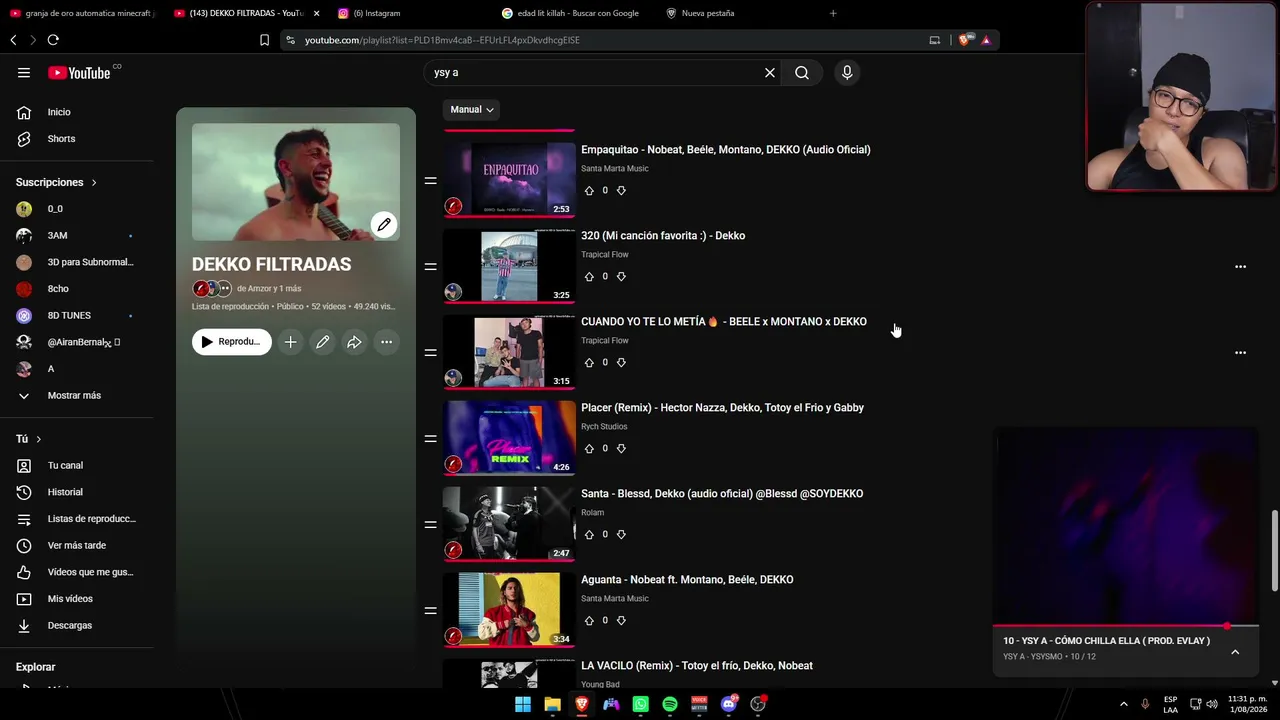This screenshot has width=1280, height=720.
Task: Seek on the miniplayer red progress bar
Action: pyautogui.click(x=1125, y=627)
